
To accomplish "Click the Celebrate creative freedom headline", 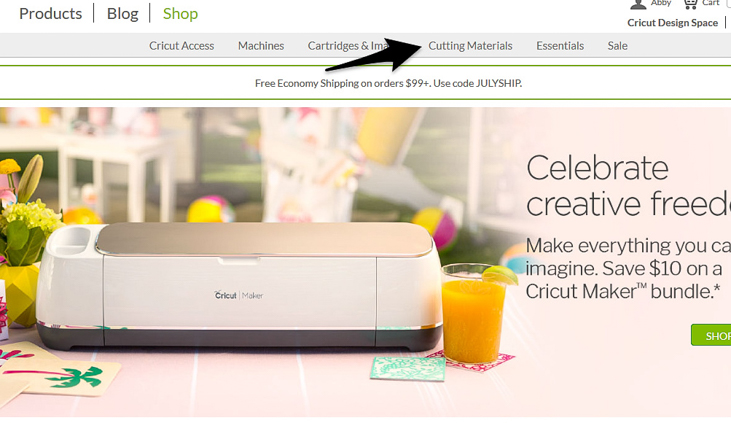I will tap(628, 186).
